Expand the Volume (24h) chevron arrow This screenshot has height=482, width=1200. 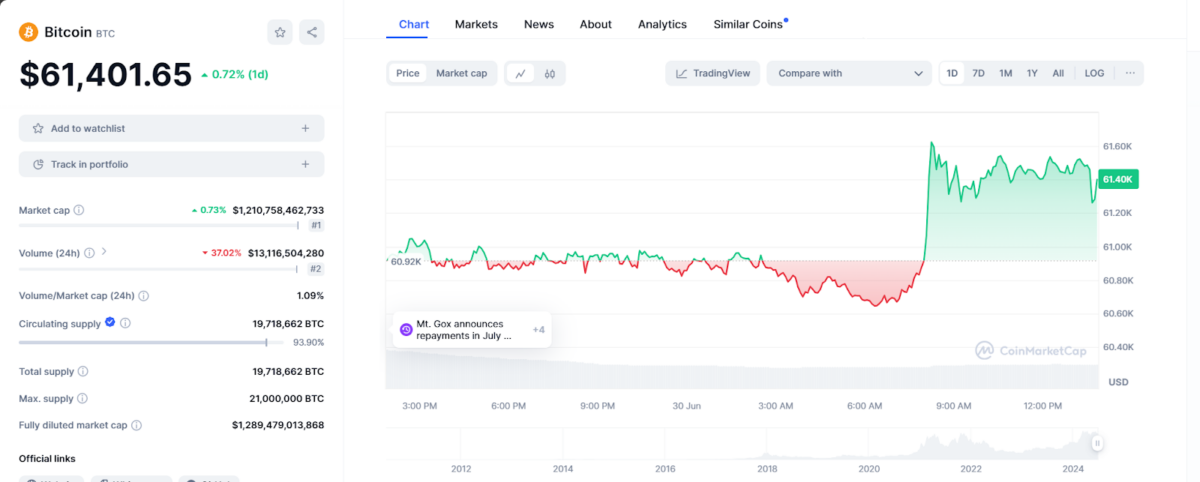104,252
